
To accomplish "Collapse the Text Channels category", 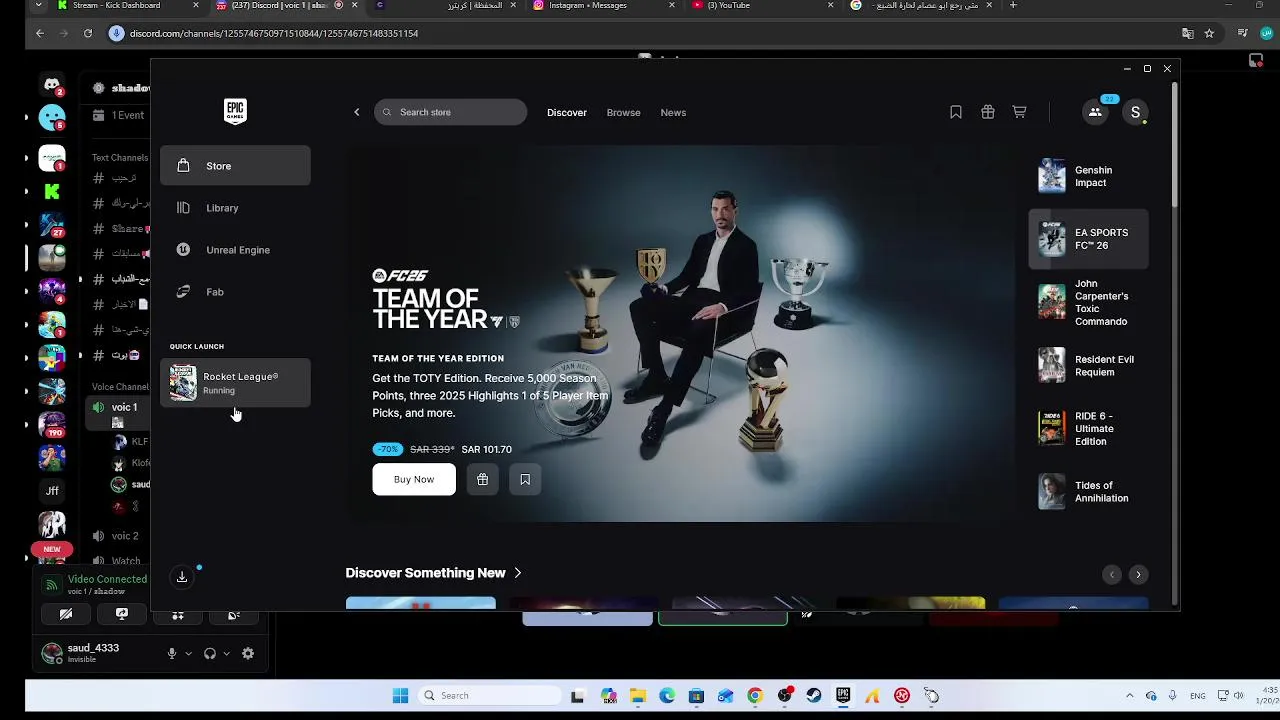I will [120, 157].
